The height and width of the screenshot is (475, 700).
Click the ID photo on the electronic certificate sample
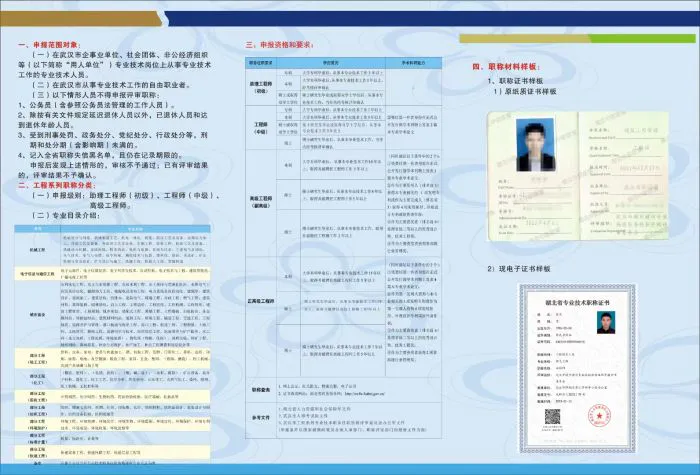point(606,322)
